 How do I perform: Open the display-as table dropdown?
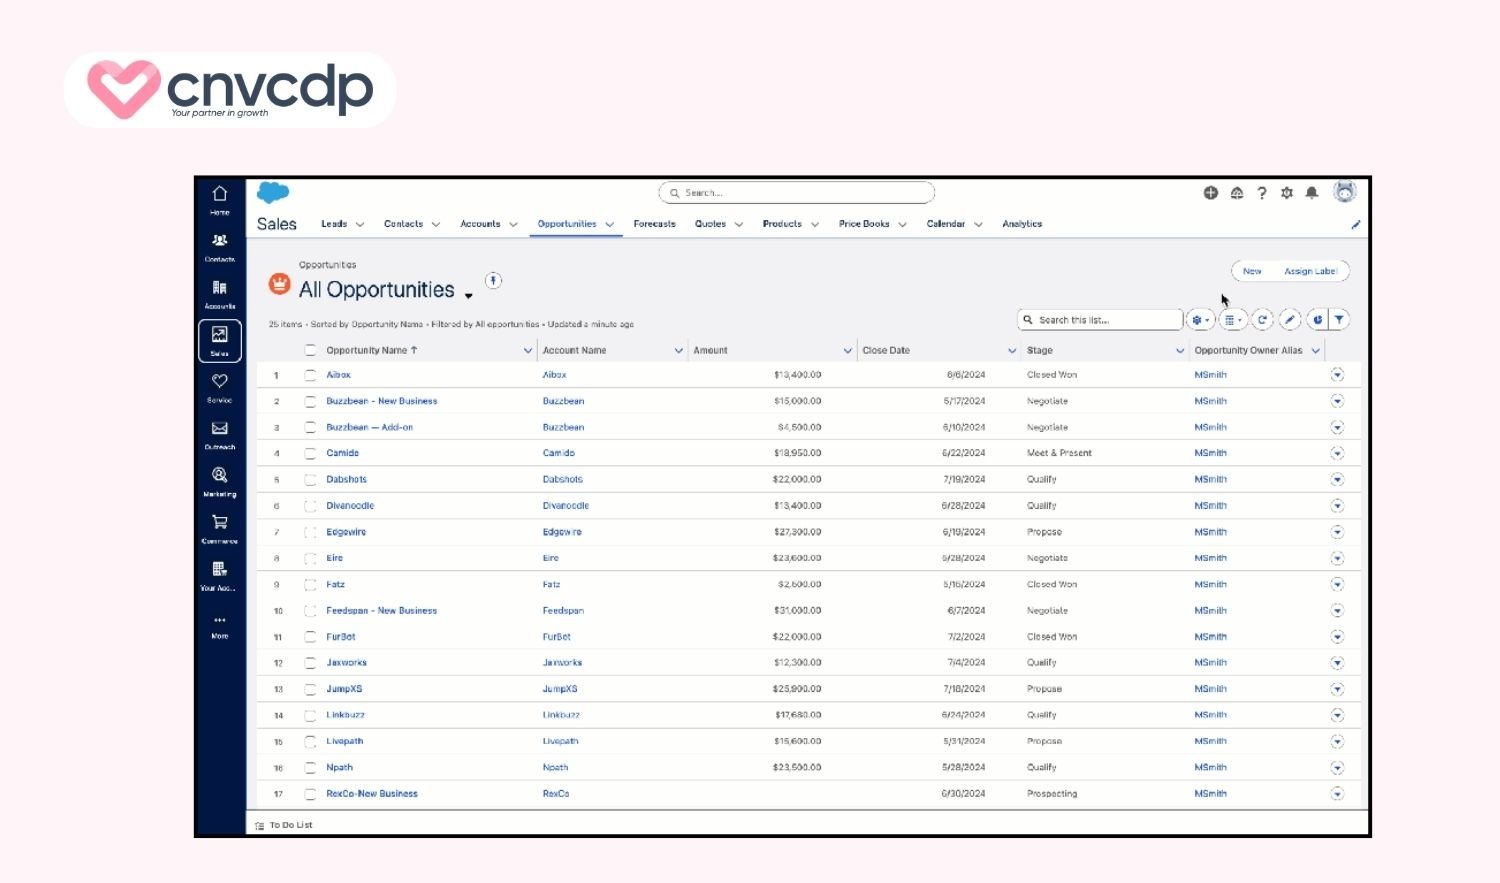[x=1233, y=320]
